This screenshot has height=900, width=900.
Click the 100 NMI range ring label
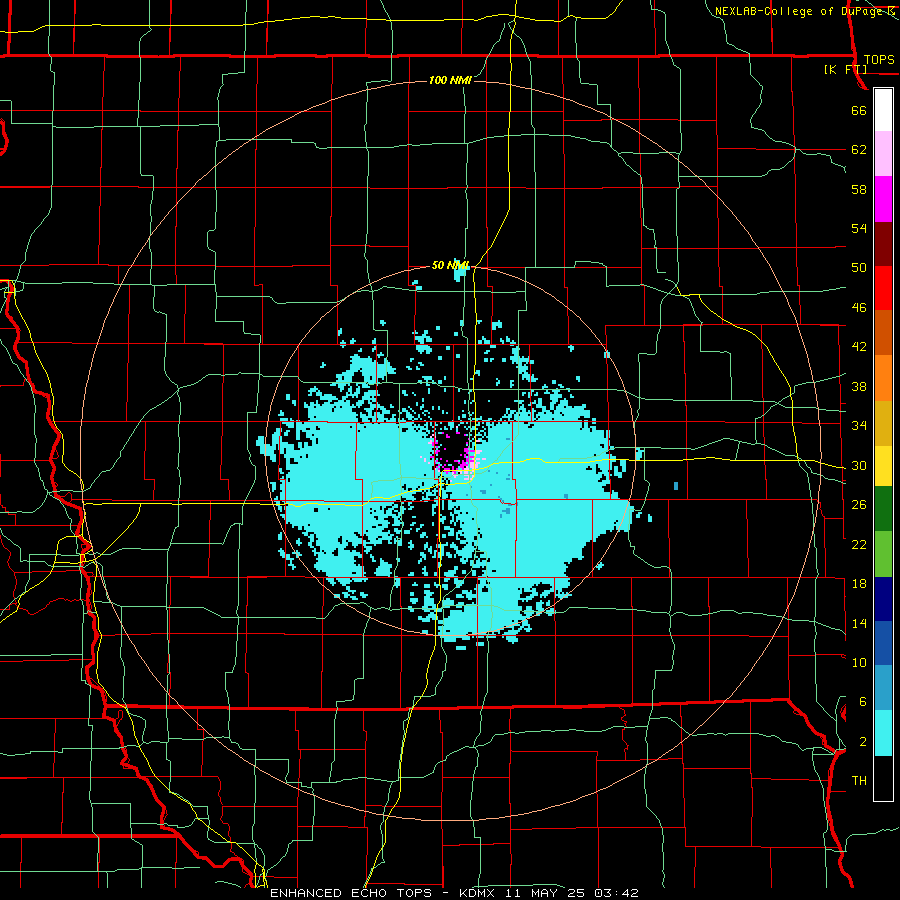pyautogui.click(x=451, y=80)
